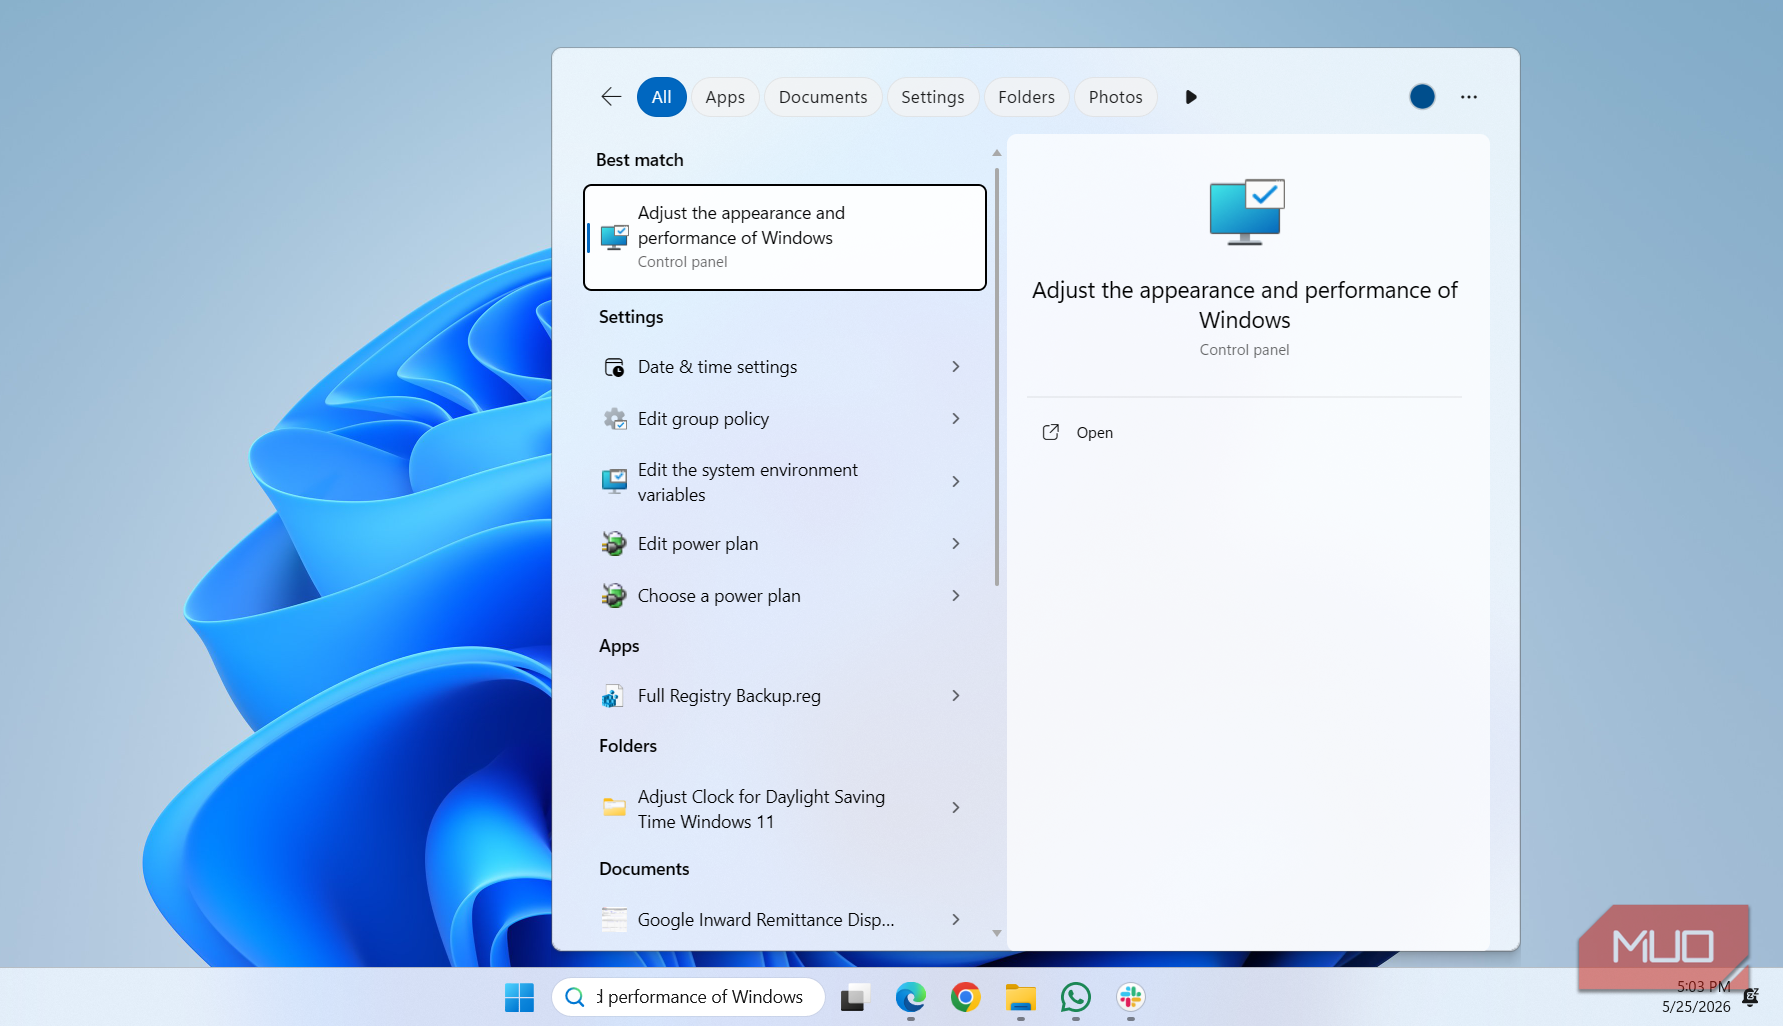Open Task View on the taskbar

point(855,997)
